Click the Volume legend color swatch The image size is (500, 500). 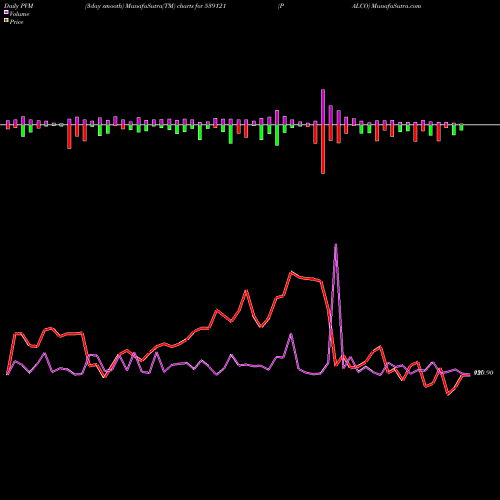[x=6, y=12]
